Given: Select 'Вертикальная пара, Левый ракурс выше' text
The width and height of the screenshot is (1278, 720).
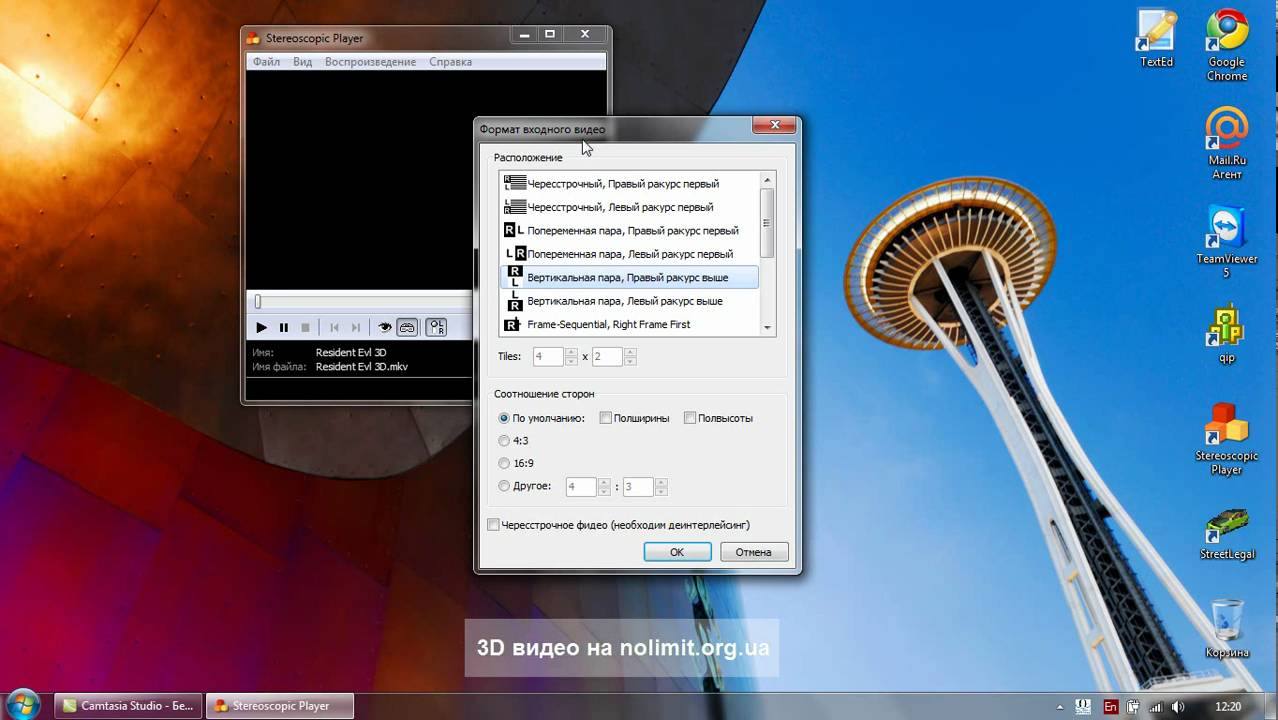Looking at the screenshot, I should tap(625, 301).
